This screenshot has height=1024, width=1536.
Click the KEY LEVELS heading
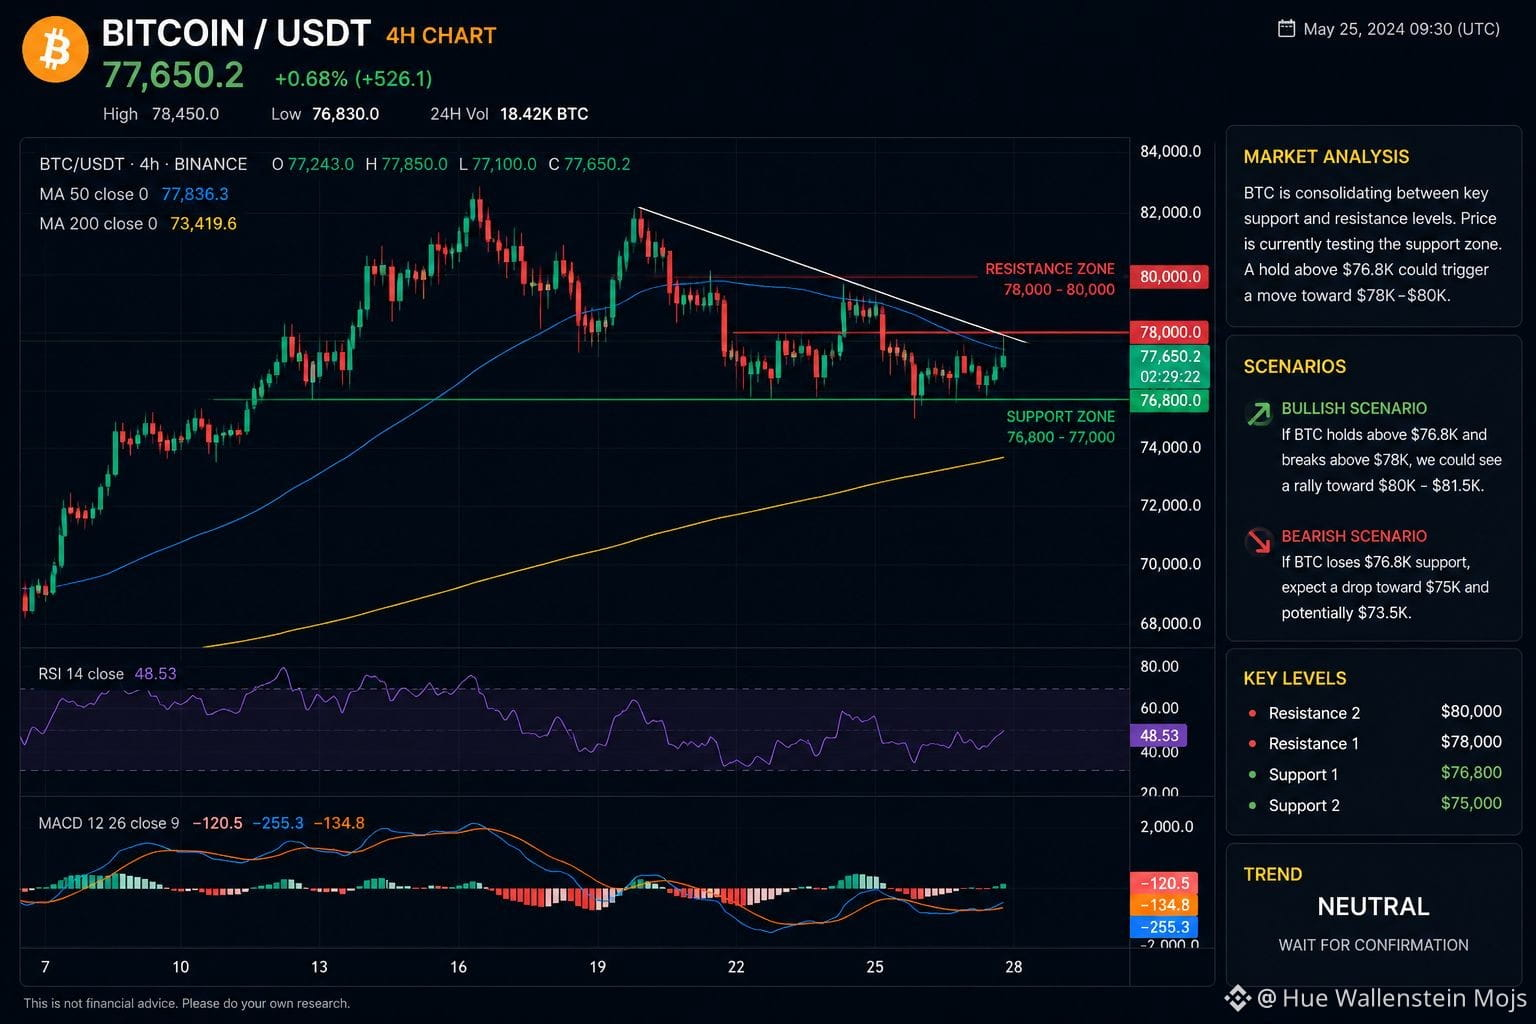coord(1295,679)
